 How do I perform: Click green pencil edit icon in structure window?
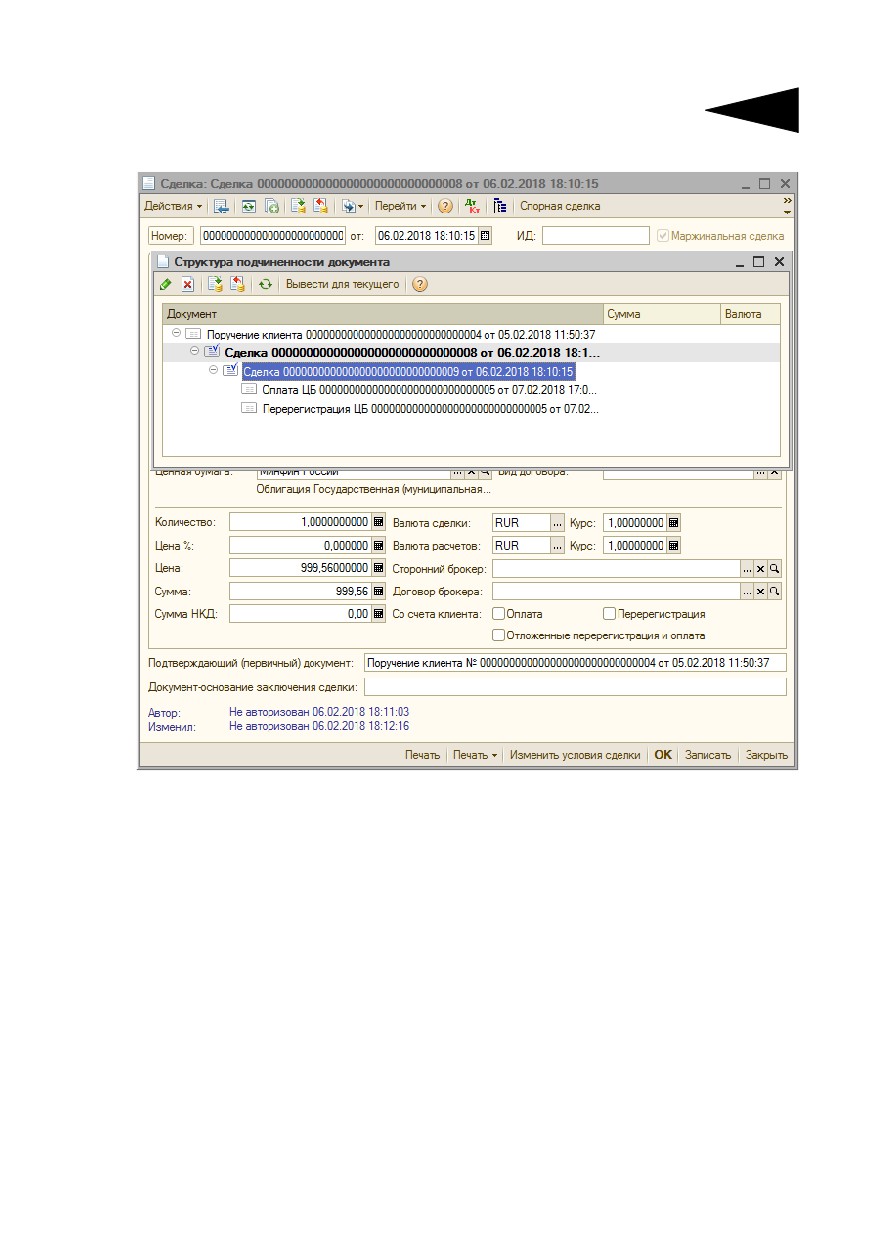166,284
